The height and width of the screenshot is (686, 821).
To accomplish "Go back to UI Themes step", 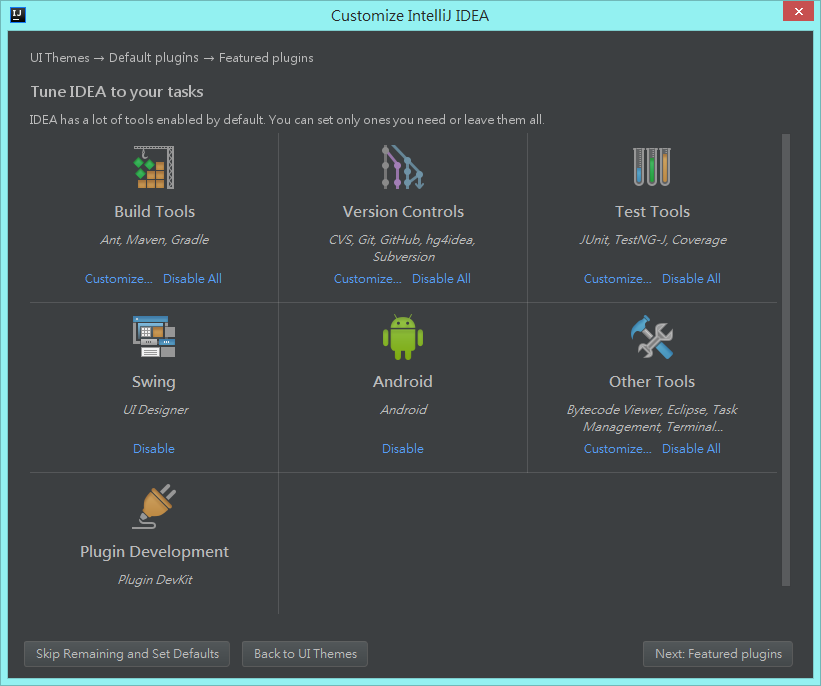I will click(305, 654).
